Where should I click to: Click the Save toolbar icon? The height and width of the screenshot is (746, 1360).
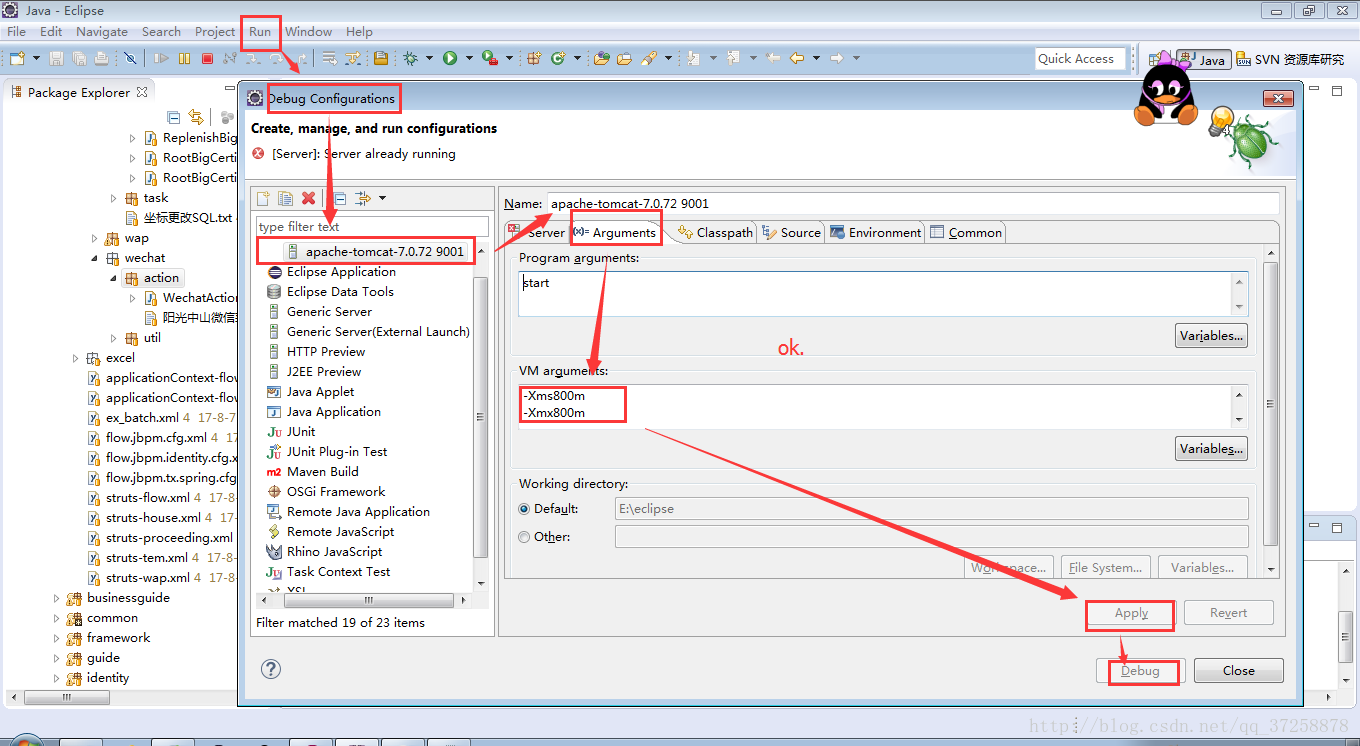57,59
